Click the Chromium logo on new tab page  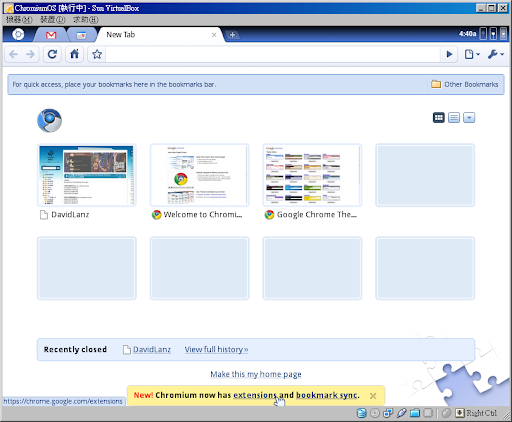(49, 120)
